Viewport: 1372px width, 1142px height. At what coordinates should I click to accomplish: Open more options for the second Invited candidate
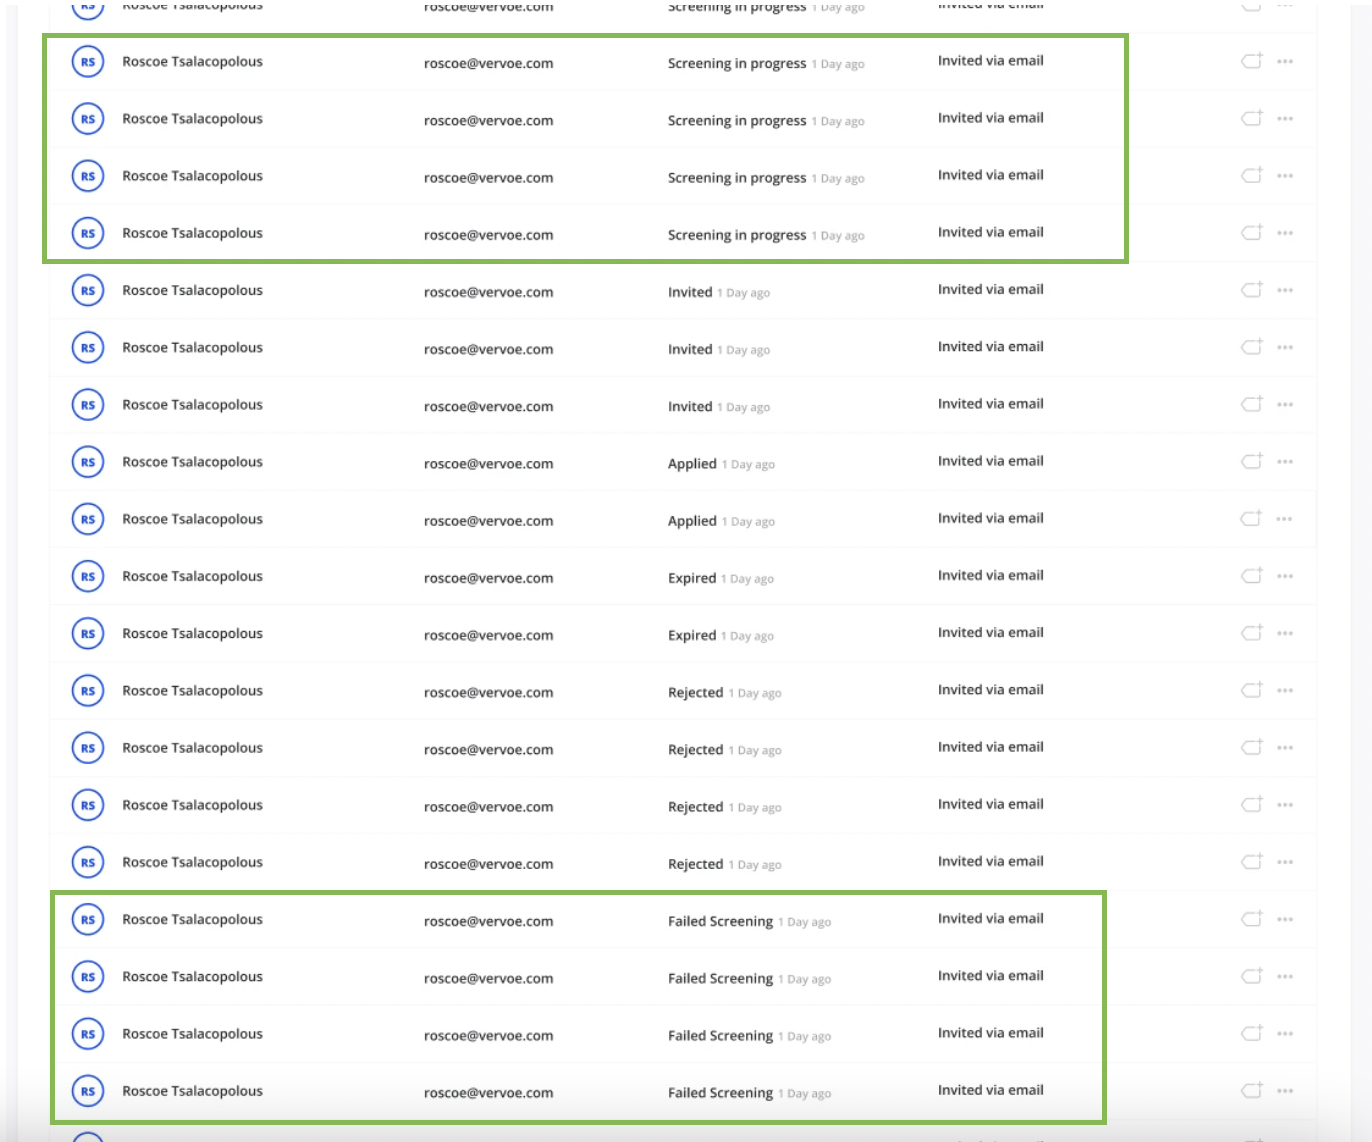1285,347
